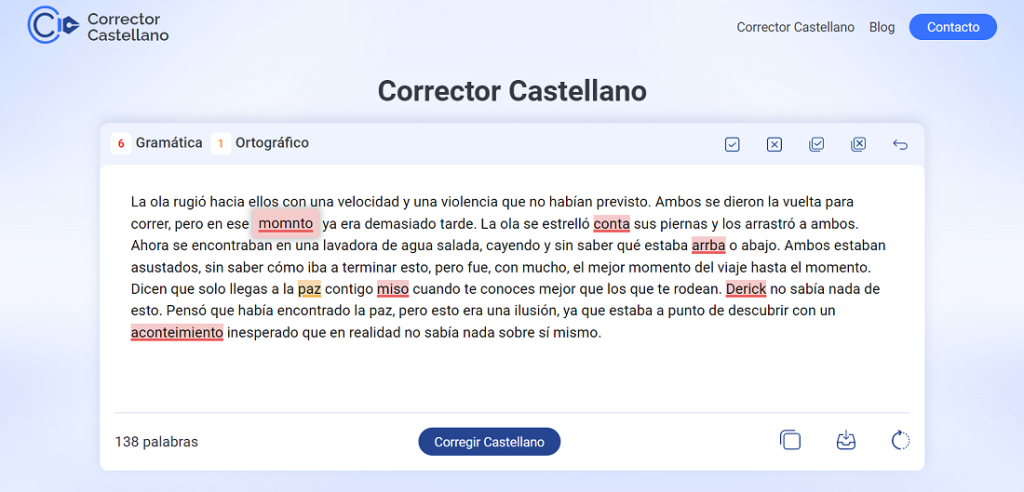Image resolution: width=1024 pixels, height=492 pixels.
Task: Click the underlined name Derick
Action: point(745,289)
